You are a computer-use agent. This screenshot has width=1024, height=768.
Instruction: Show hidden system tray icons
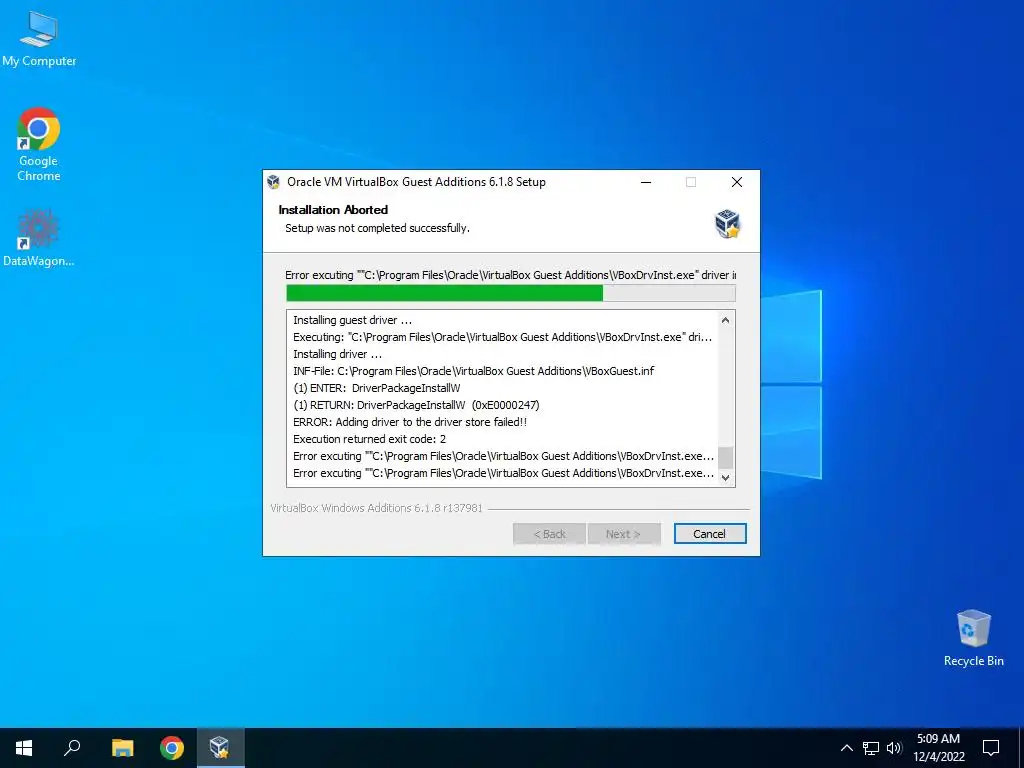[846, 748]
